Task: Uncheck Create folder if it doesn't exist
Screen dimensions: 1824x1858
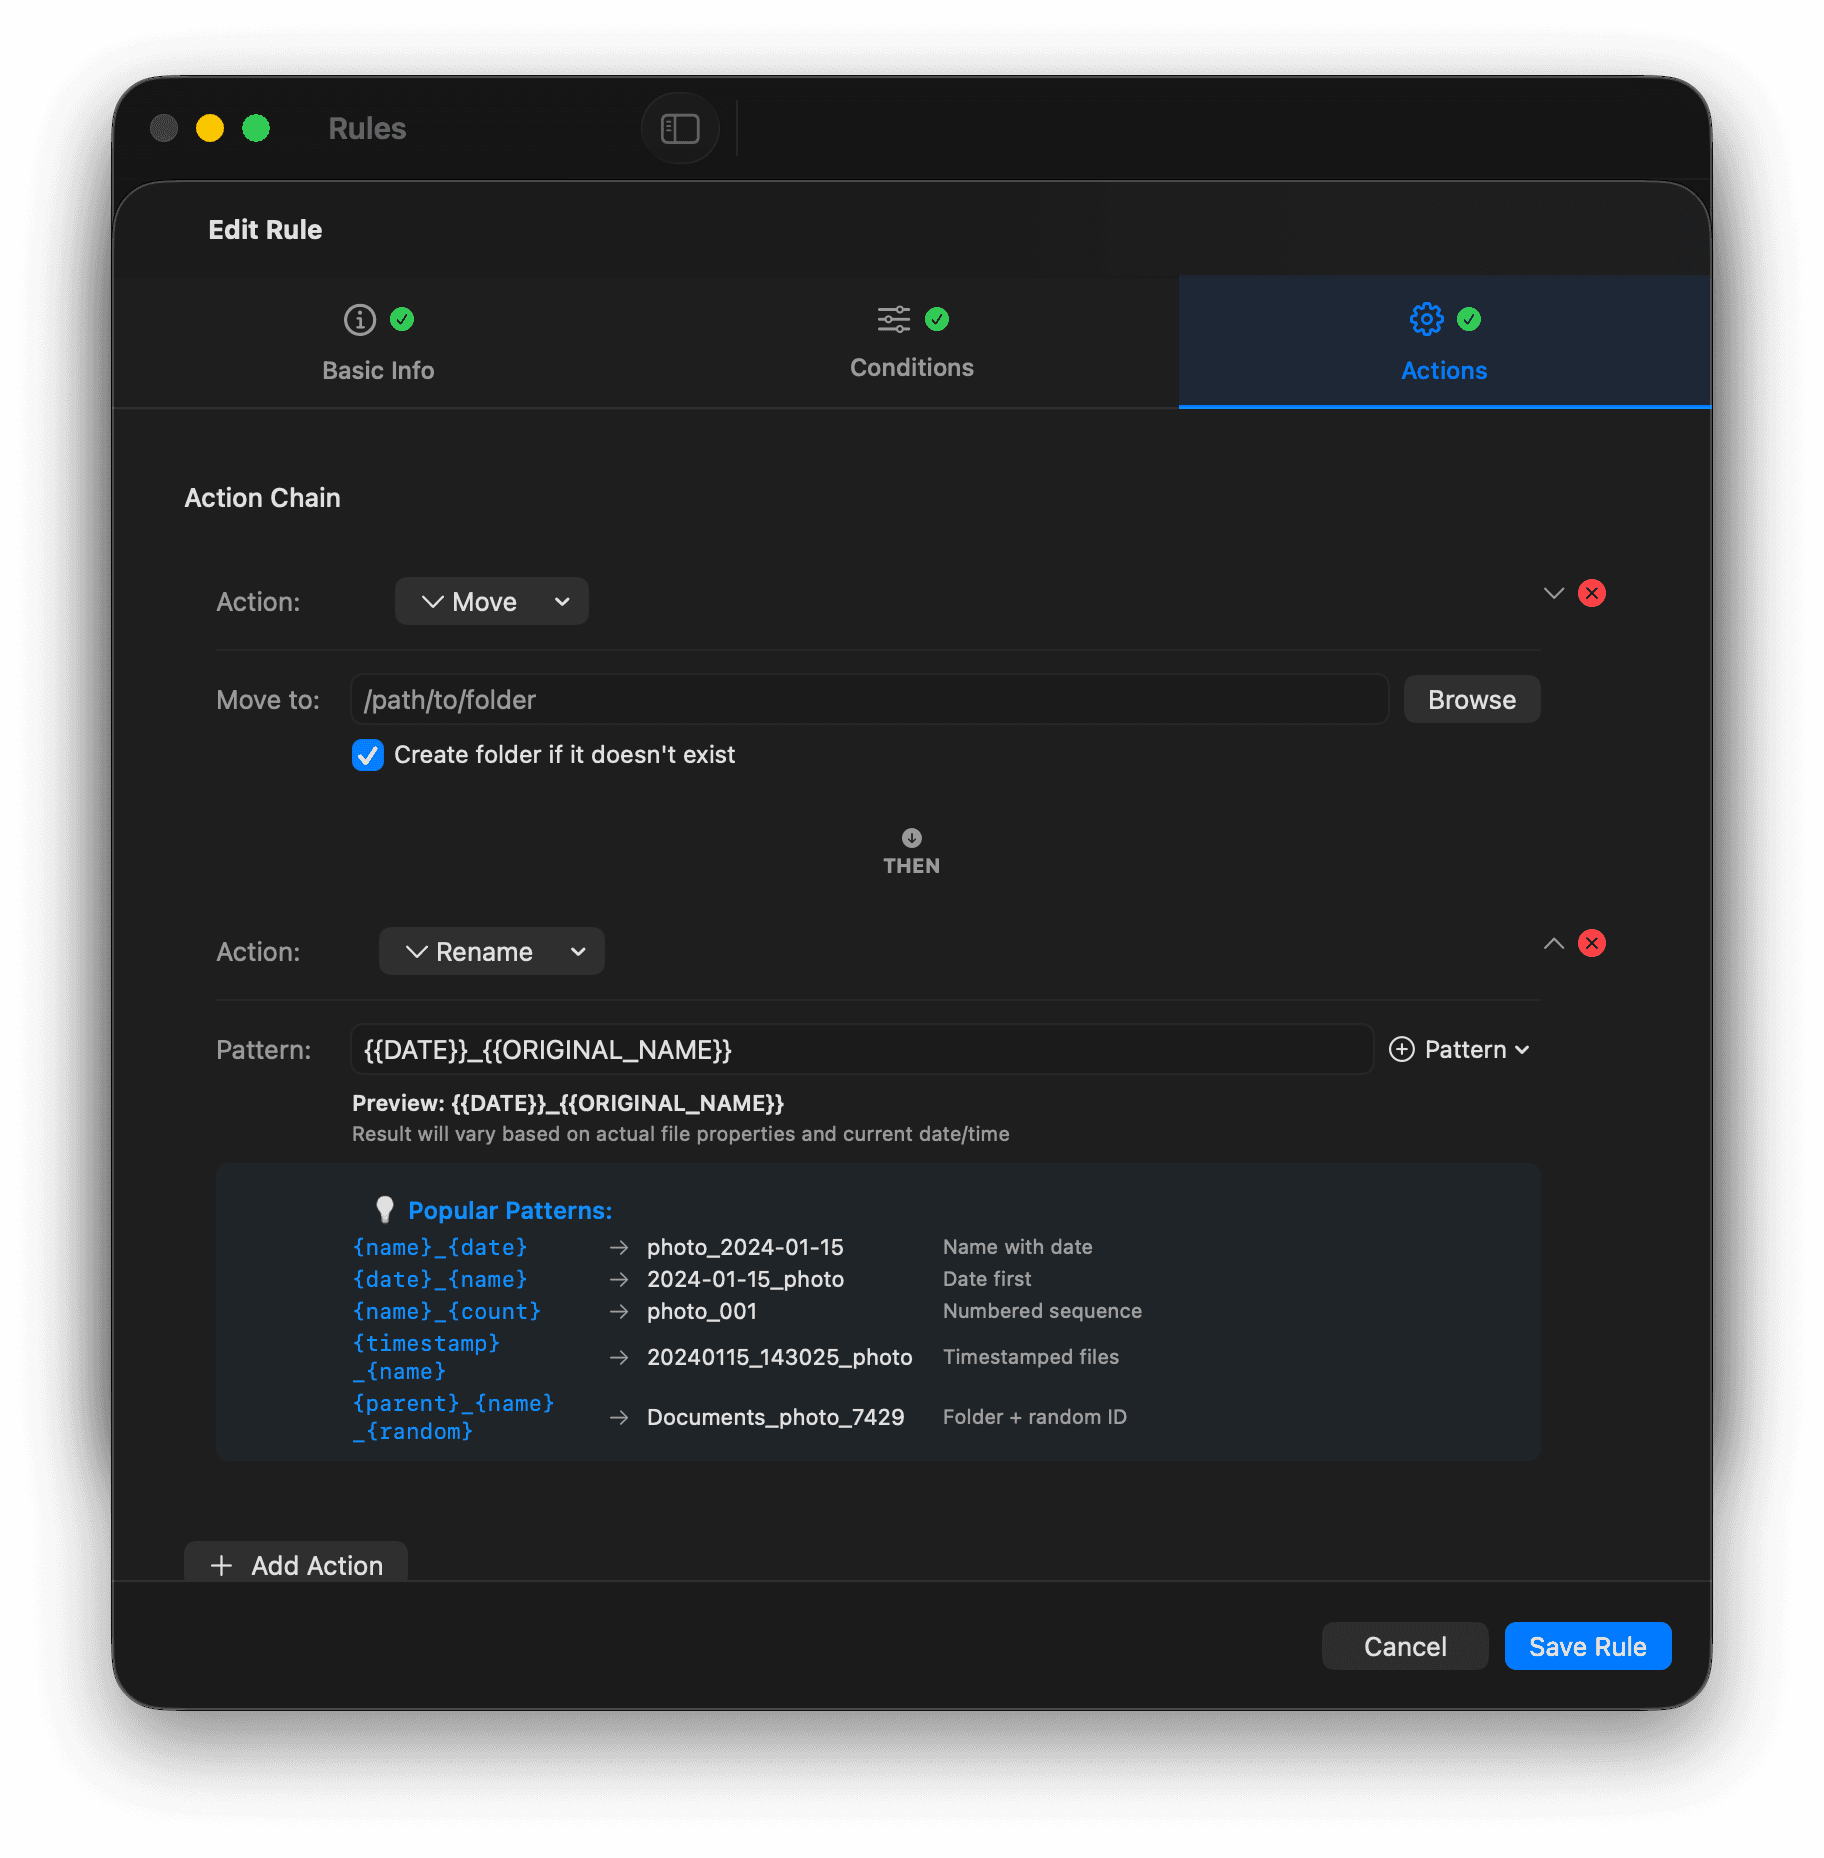Action: [x=368, y=755]
